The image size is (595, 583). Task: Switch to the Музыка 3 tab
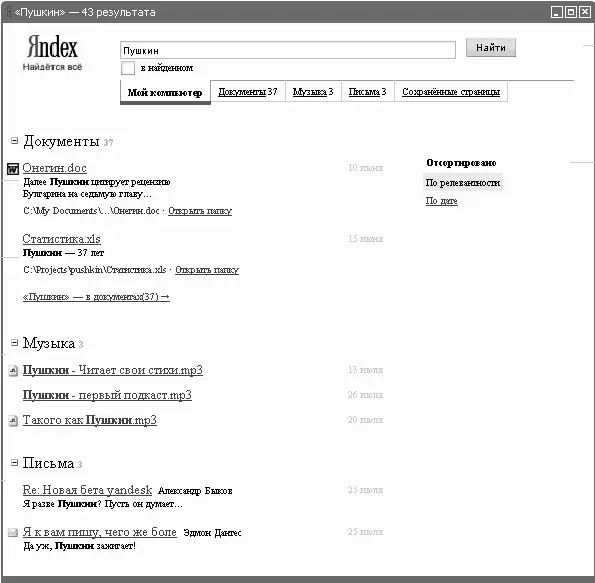313,91
